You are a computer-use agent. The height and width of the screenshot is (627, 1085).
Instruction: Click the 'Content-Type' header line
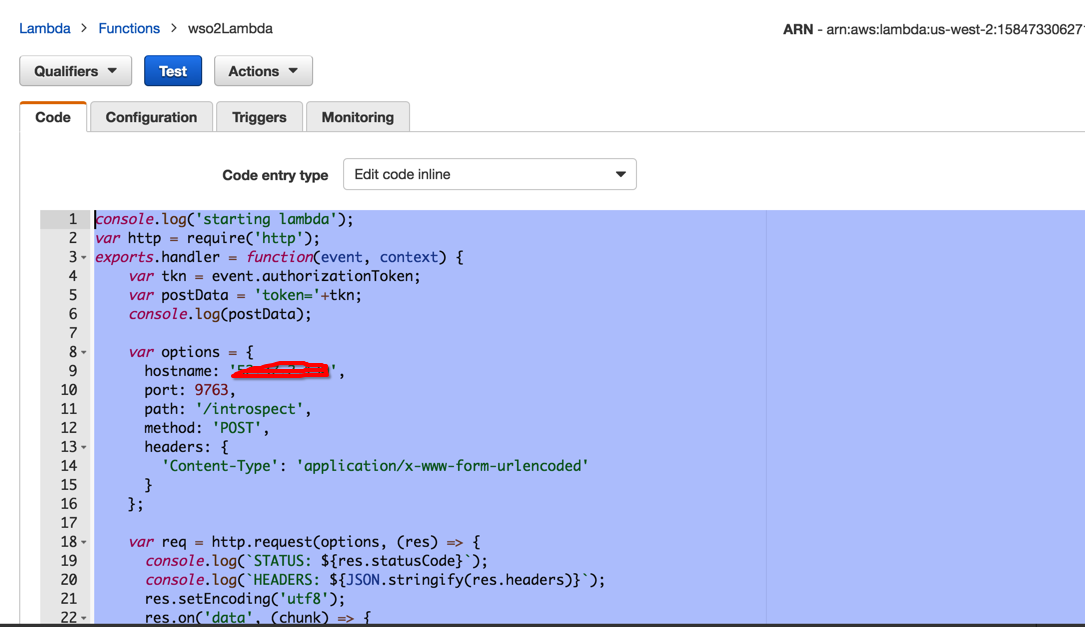click(x=374, y=466)
